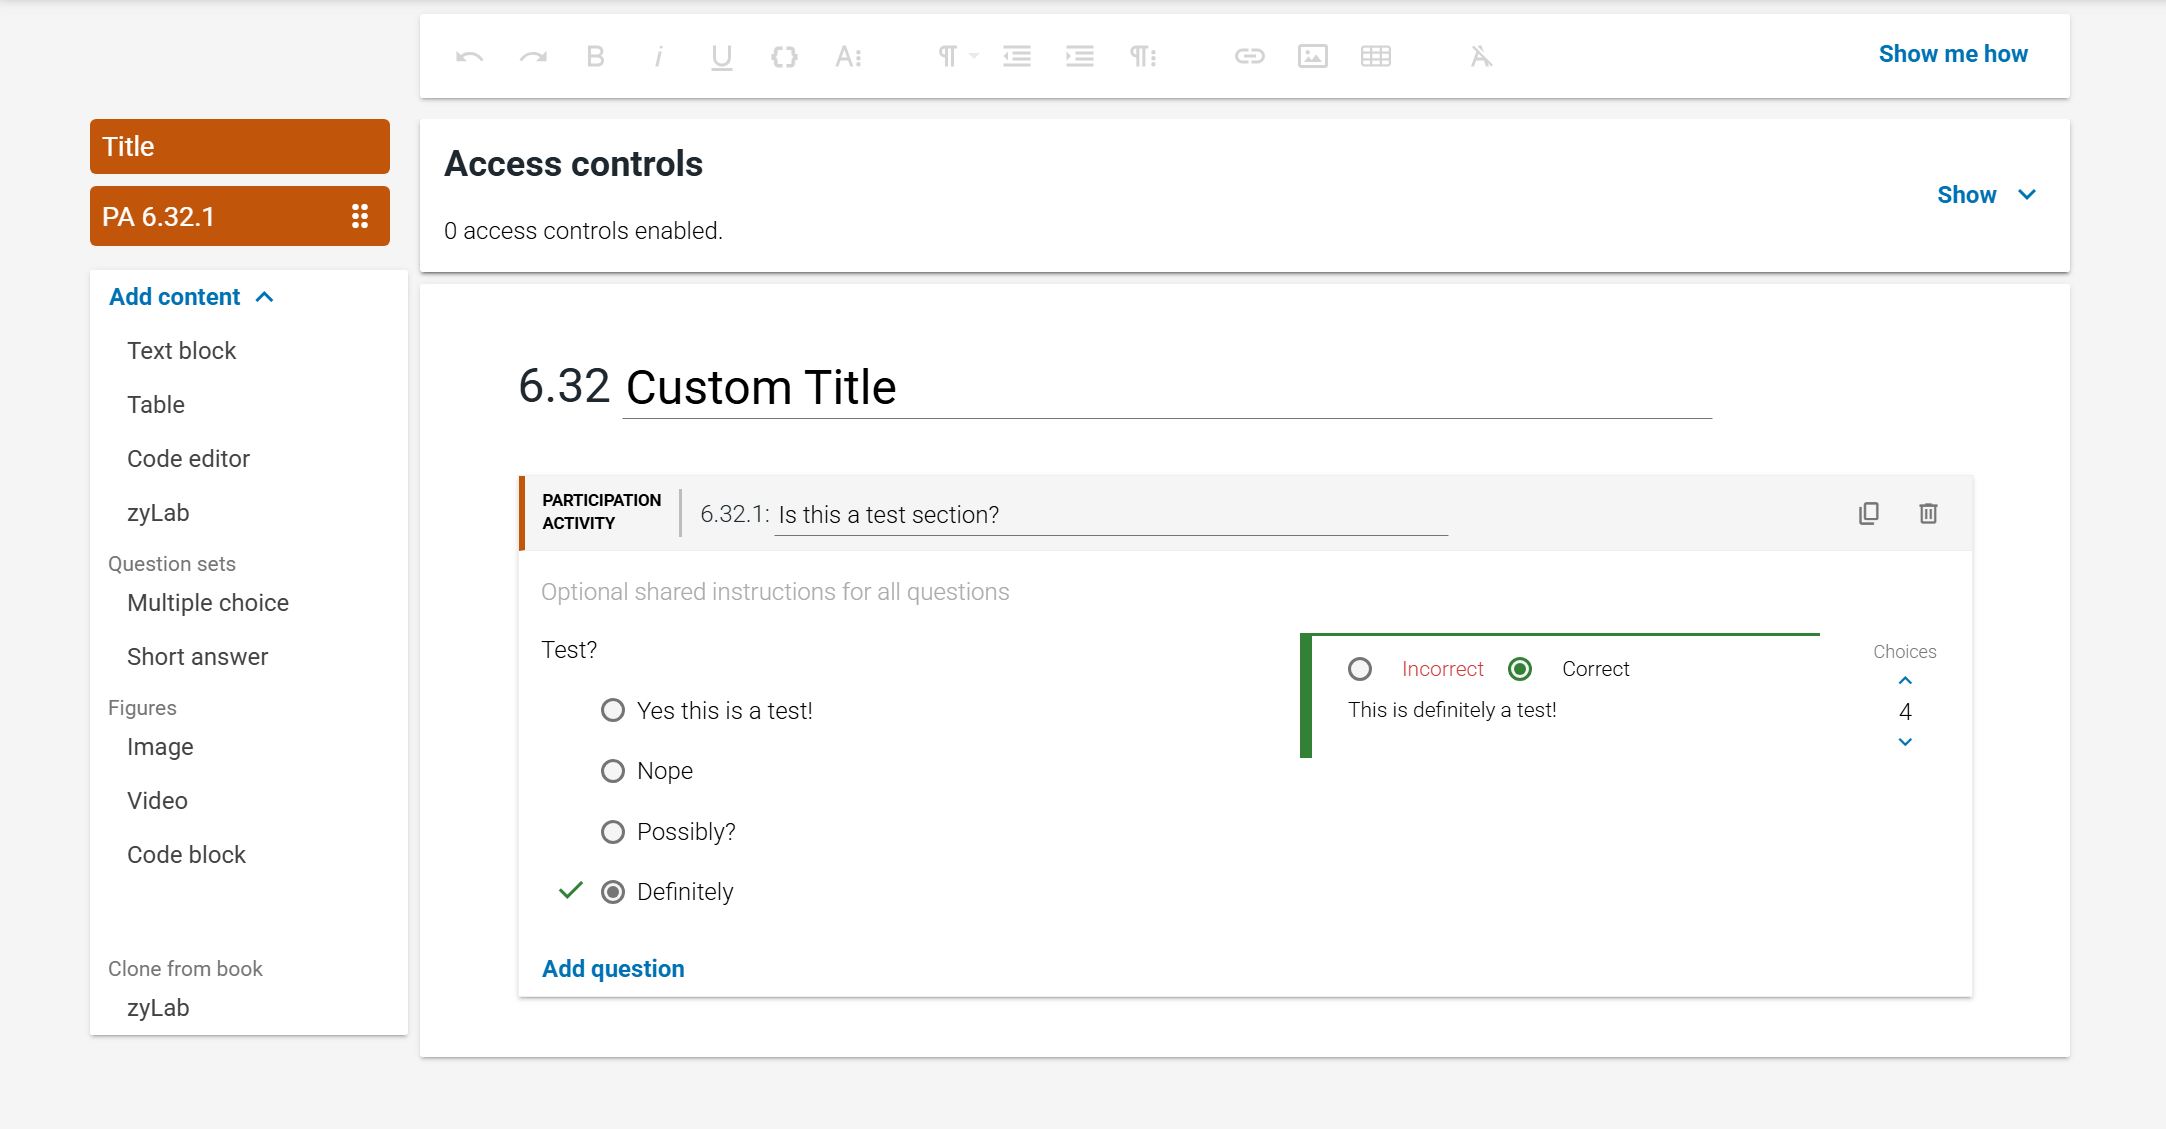Viewport: 2166px width, 1129px height.
Task: Edit the Custom Title field
Action: click(1167, 388)
